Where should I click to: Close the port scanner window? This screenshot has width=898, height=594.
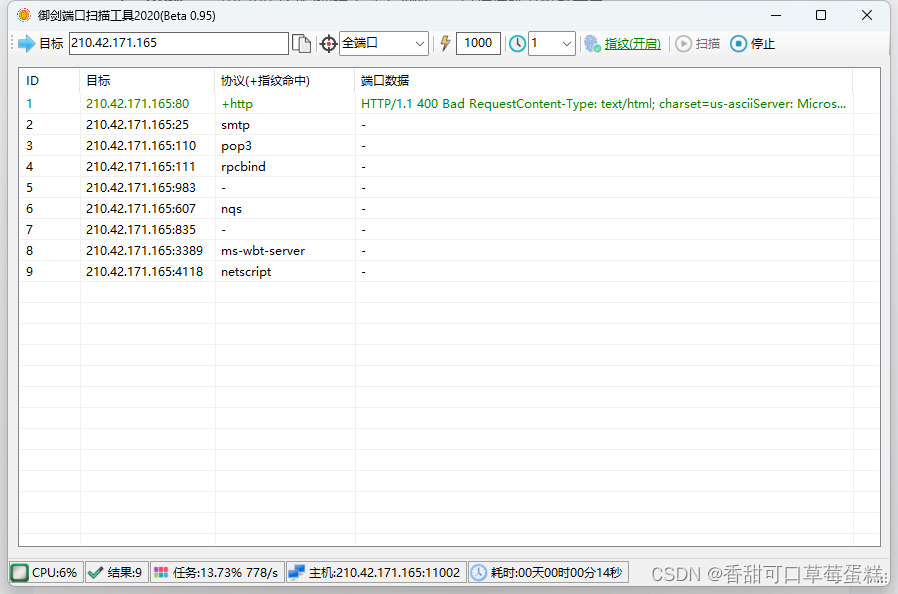pyautogui.click(x=867, y=15)
